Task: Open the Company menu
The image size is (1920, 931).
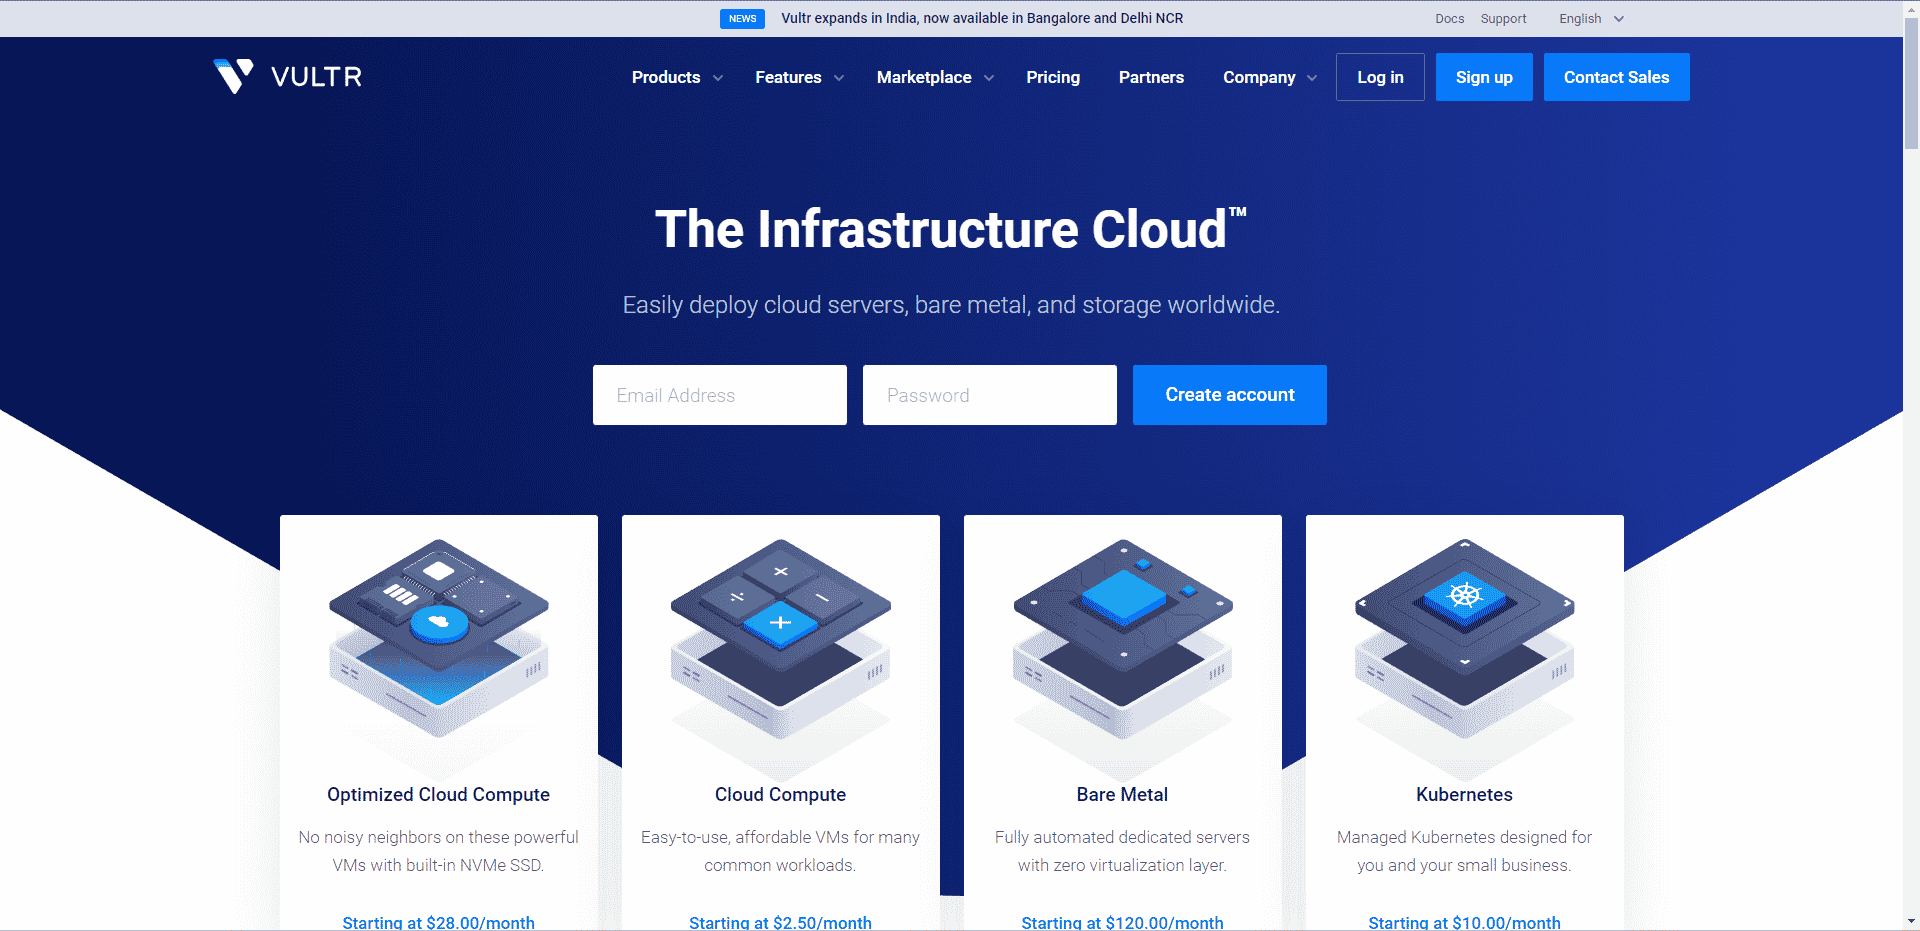Action: tap(1259, 77)
